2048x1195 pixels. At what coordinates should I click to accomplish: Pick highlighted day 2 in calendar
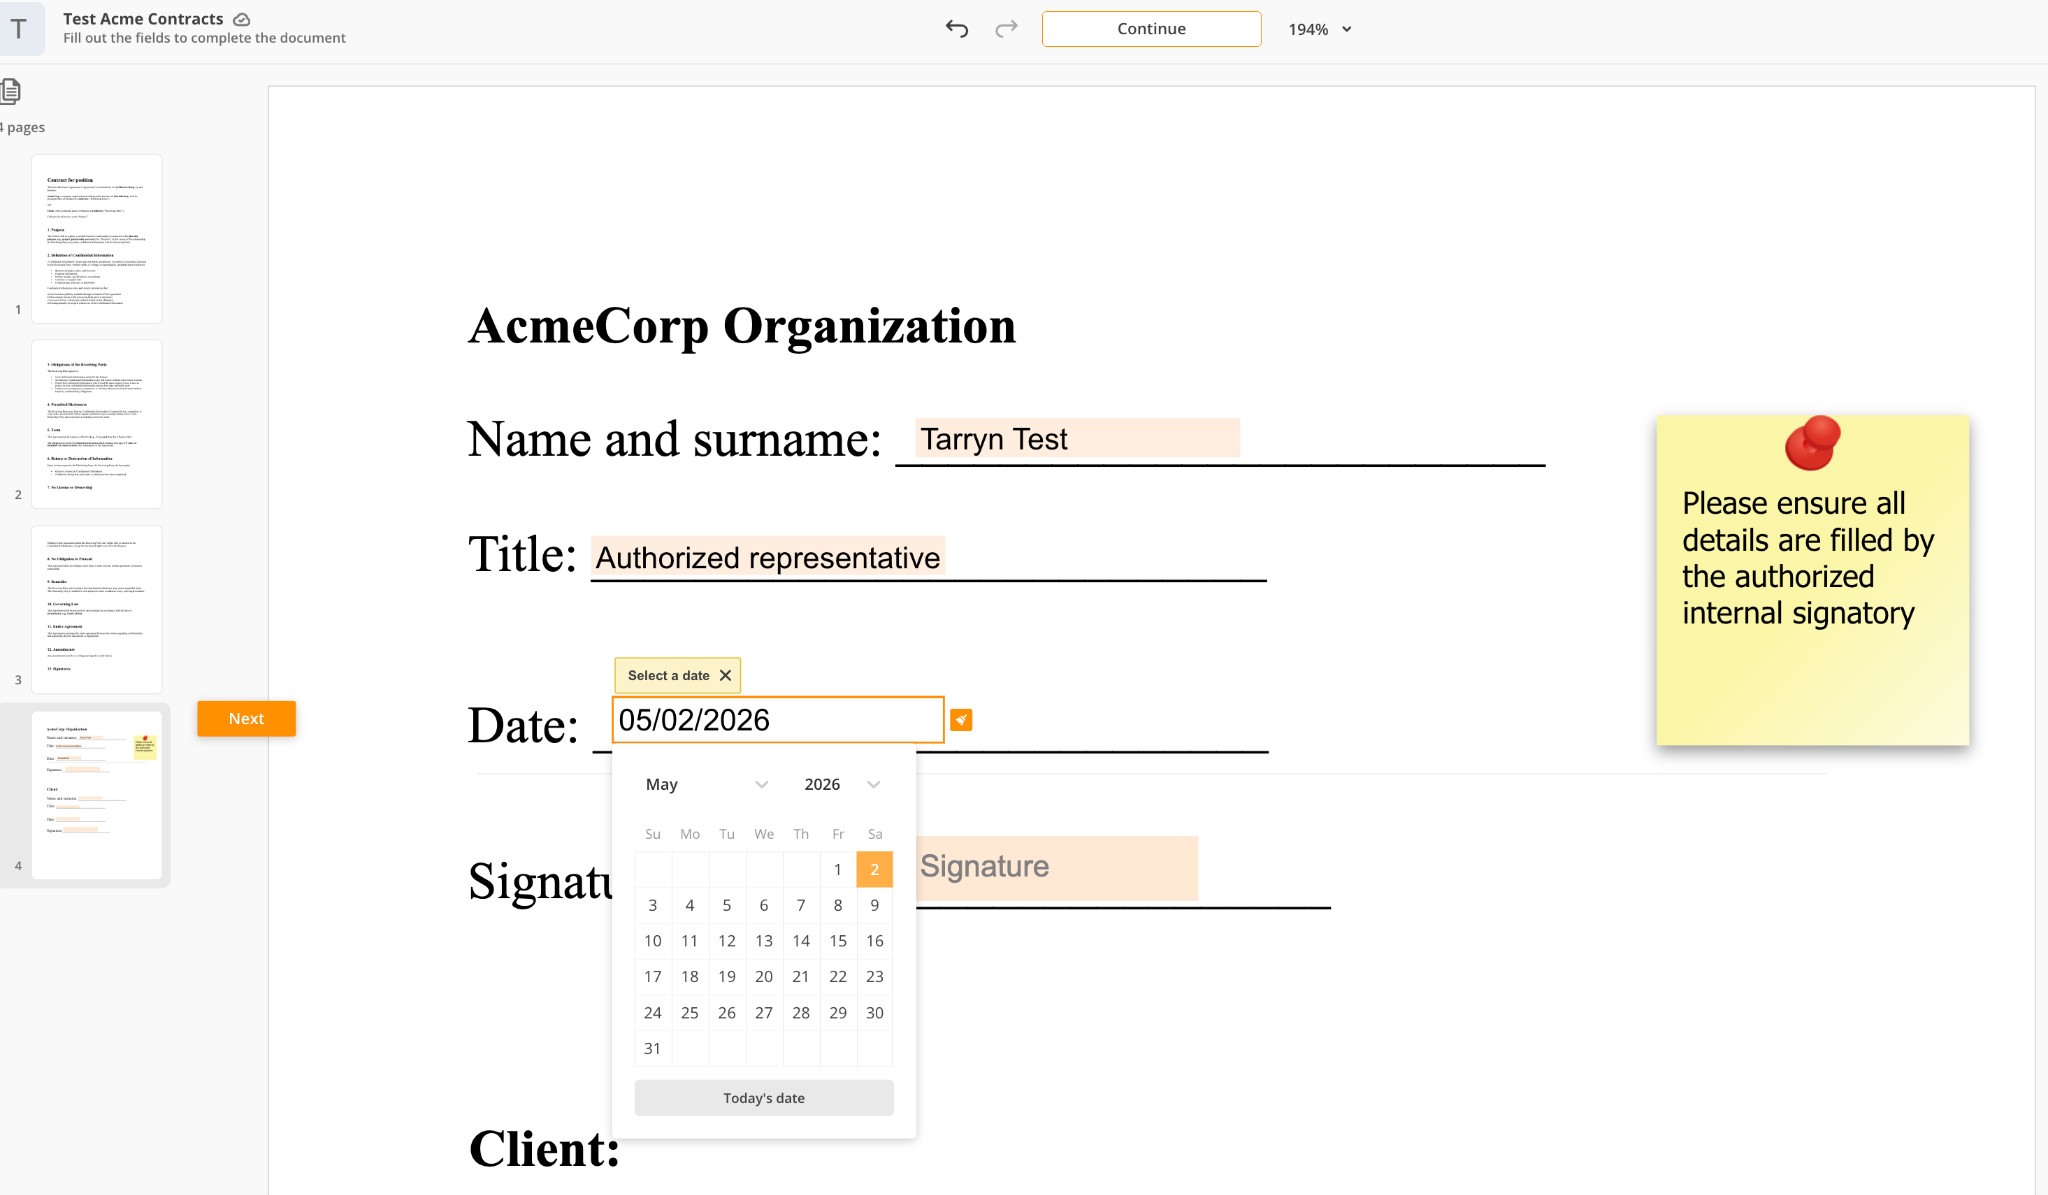[x=875, y=870]
